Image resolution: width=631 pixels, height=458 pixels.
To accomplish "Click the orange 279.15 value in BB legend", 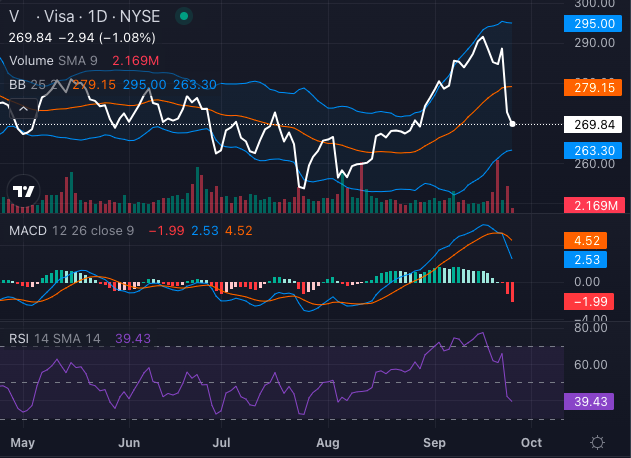I will 94,85.
